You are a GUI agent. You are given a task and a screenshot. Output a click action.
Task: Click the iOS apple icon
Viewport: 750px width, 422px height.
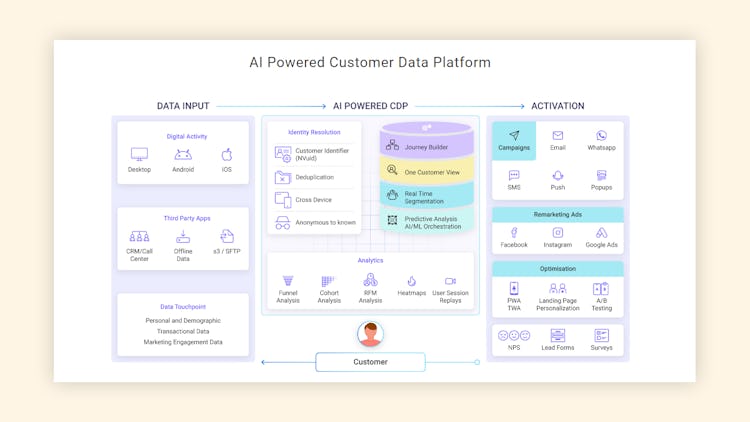point(227,155)
